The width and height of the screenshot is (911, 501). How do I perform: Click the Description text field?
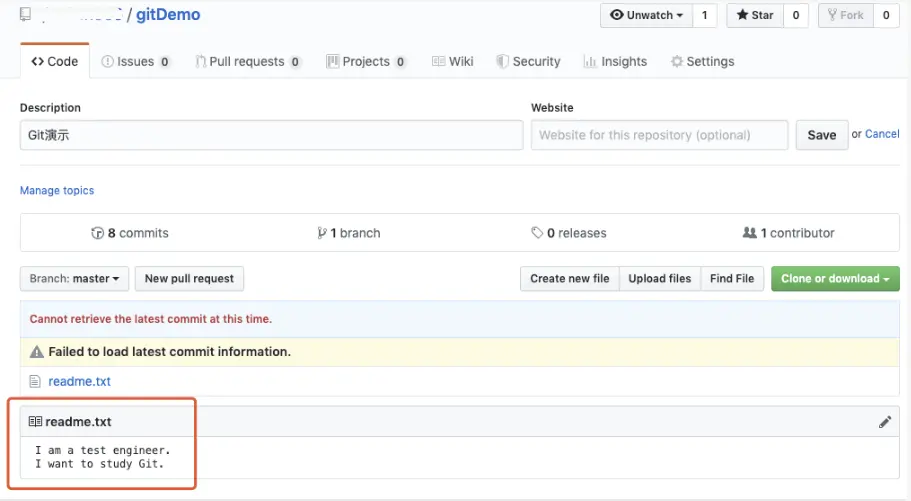click(271, 135)
